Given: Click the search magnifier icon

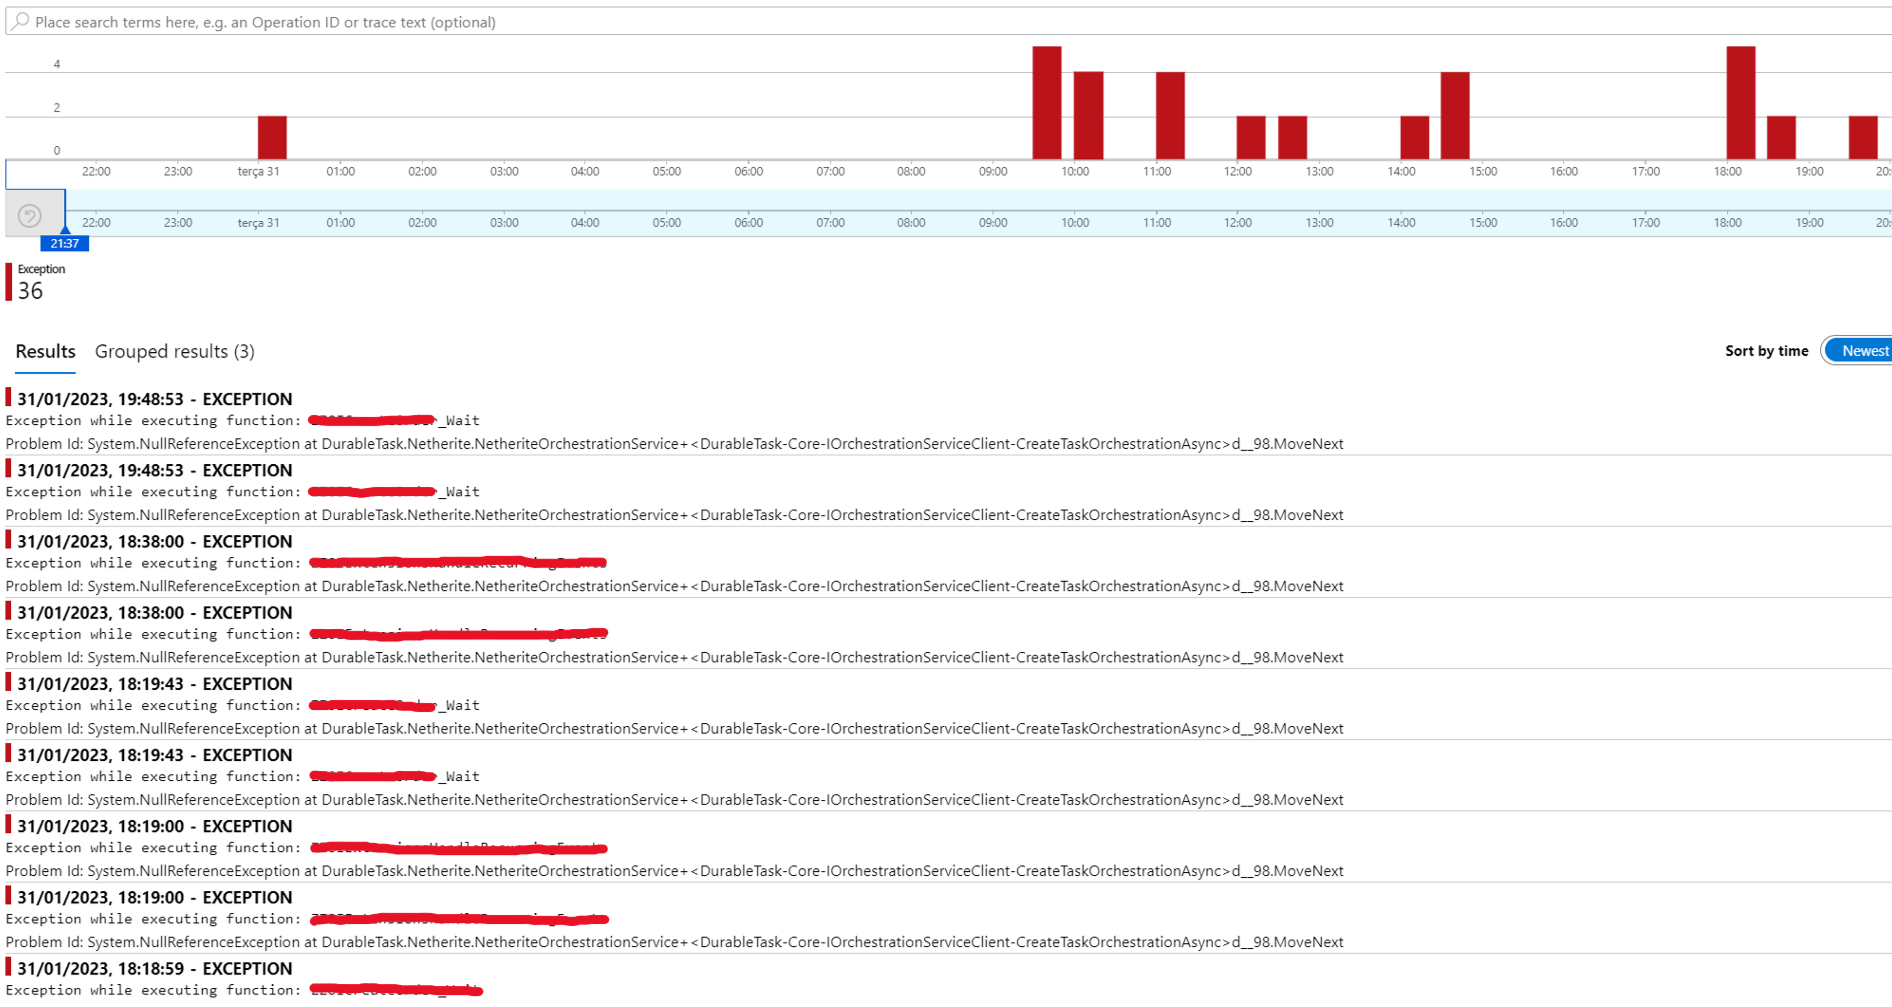Looking at the screenshot, I should [20, 22].
